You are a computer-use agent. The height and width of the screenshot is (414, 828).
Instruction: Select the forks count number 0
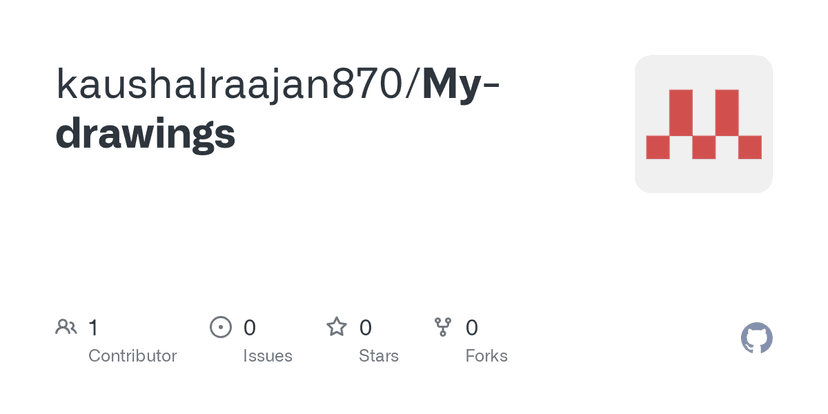point(472,327)
